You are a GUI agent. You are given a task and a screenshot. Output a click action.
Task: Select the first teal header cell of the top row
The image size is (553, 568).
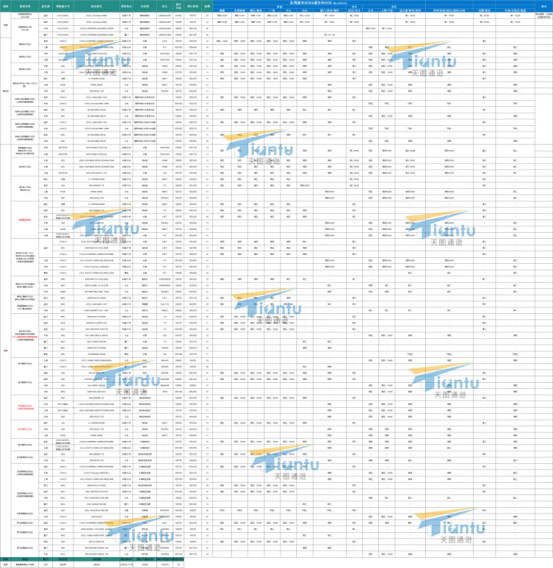(5, 6)
